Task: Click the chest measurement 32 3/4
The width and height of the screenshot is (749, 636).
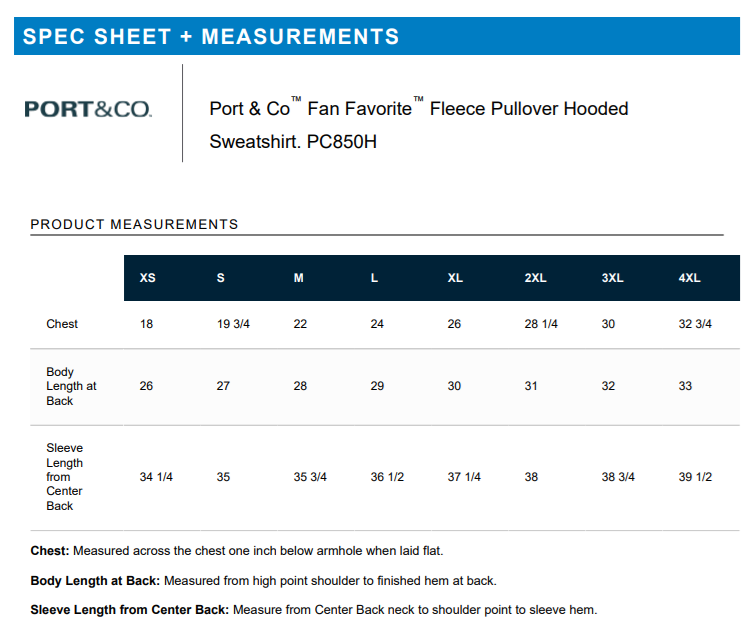Action: coord(695,324)
